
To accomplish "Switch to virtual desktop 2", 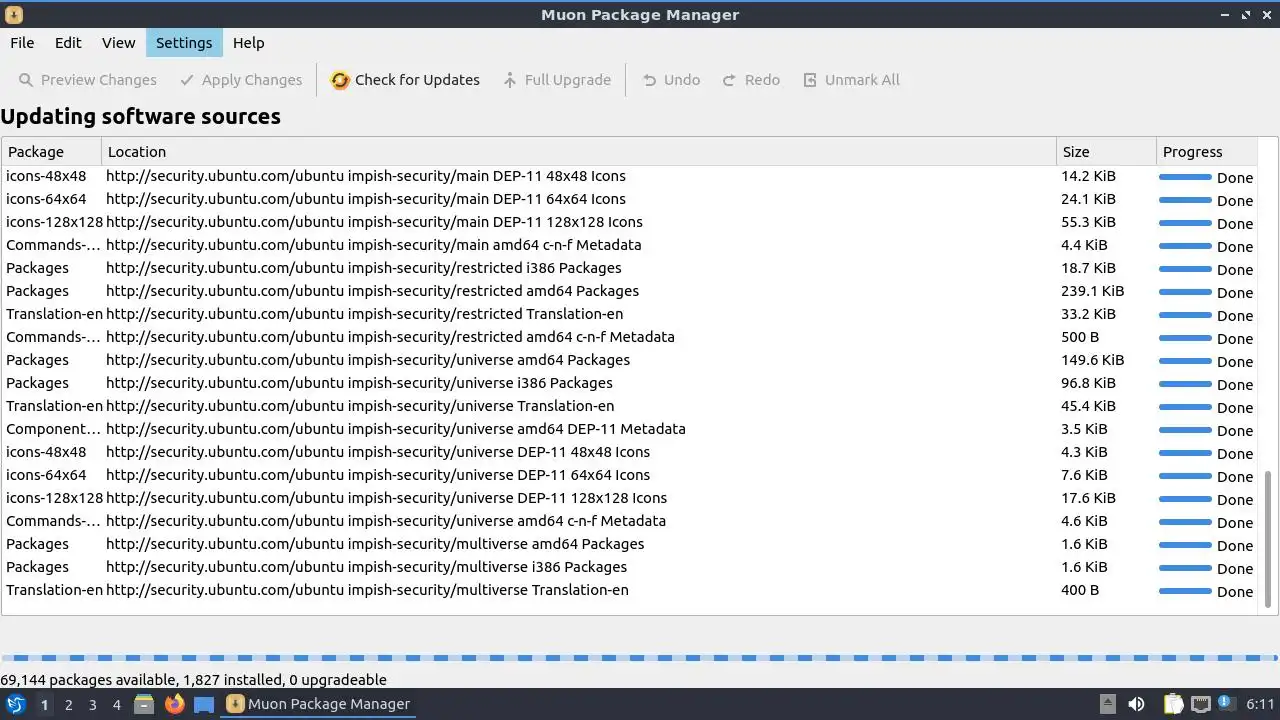I will tap(68, 705).
